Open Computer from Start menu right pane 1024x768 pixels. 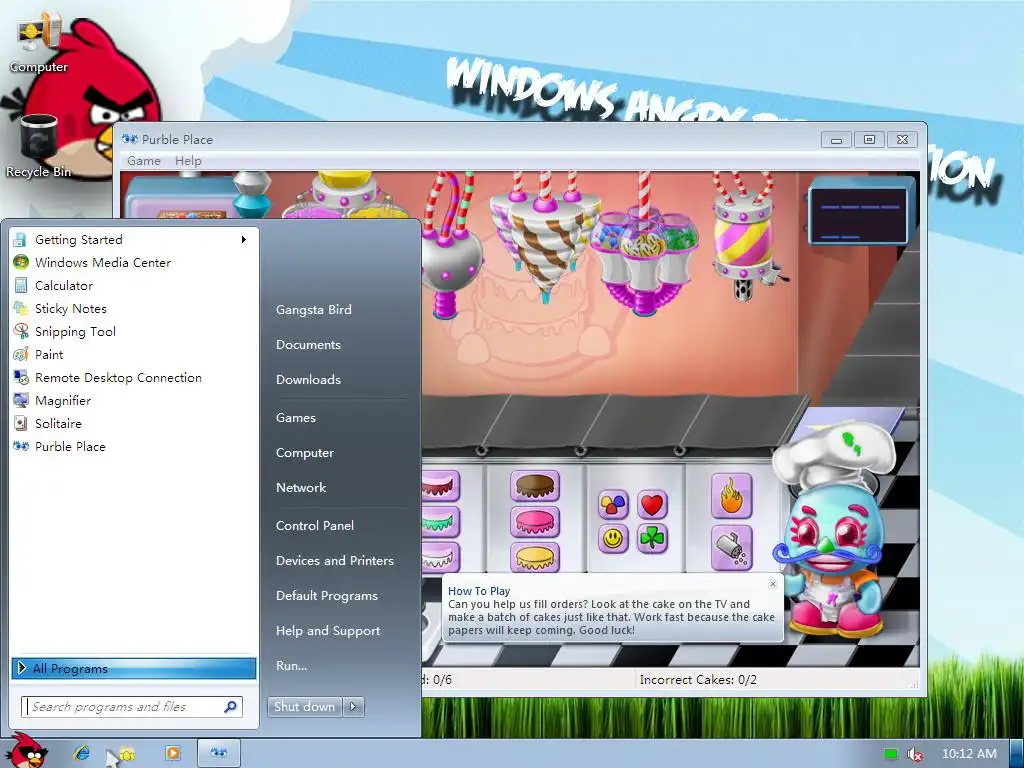[x=305, y=453]
